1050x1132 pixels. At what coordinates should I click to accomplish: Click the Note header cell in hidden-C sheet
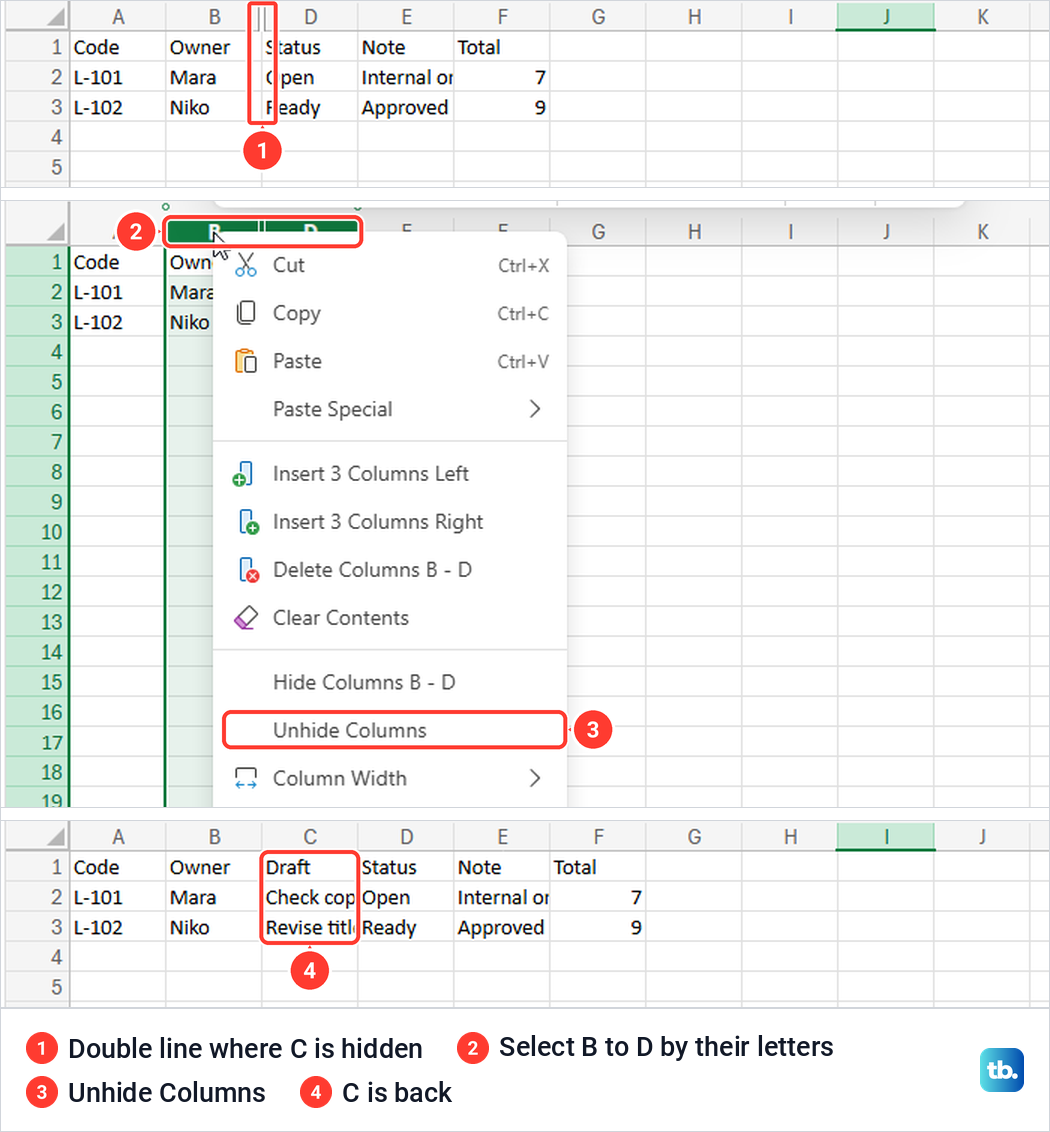pos(406,47)
